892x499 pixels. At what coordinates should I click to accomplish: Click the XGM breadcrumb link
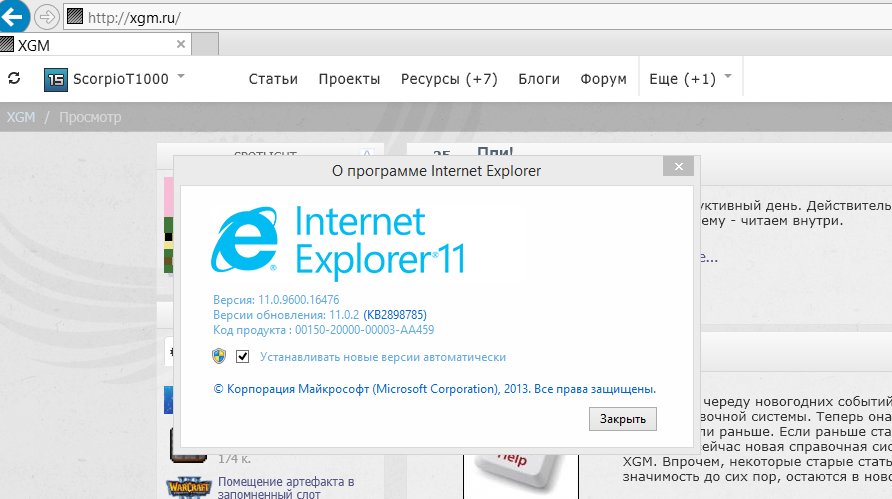[x=20, y=117]
